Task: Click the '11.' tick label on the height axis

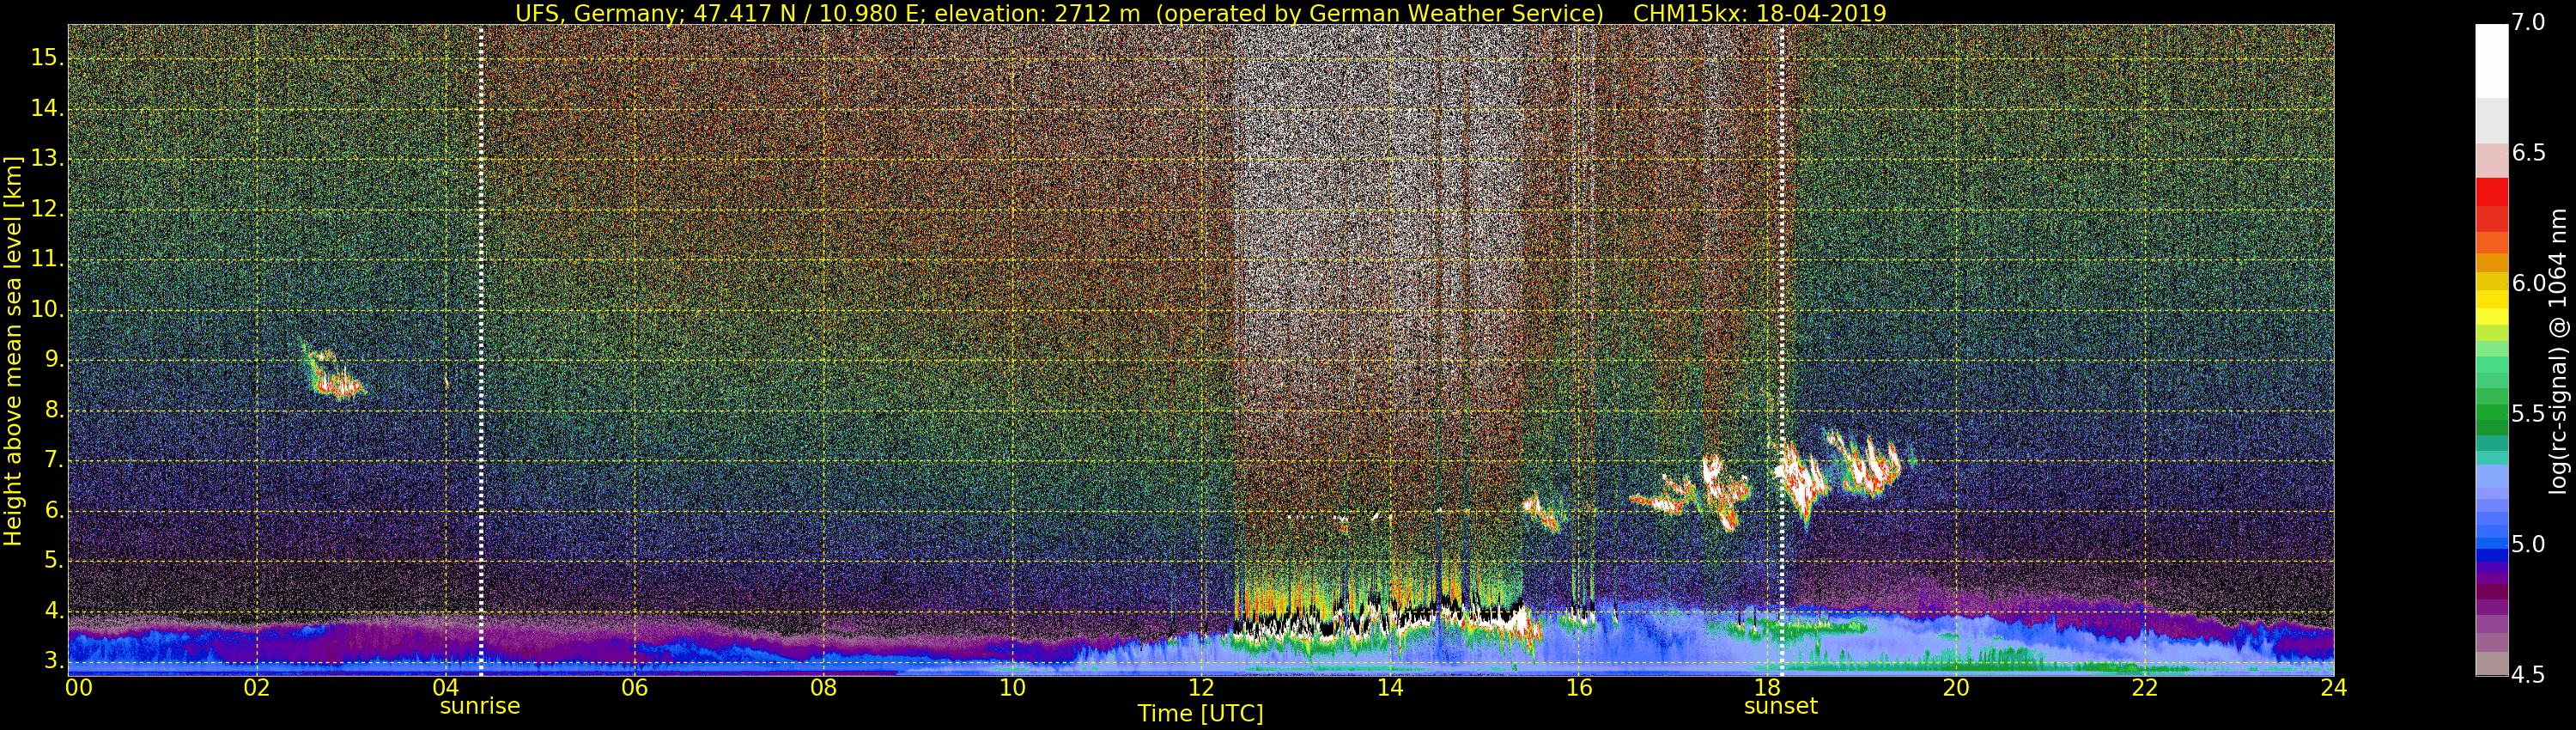Action: [46, 259]
